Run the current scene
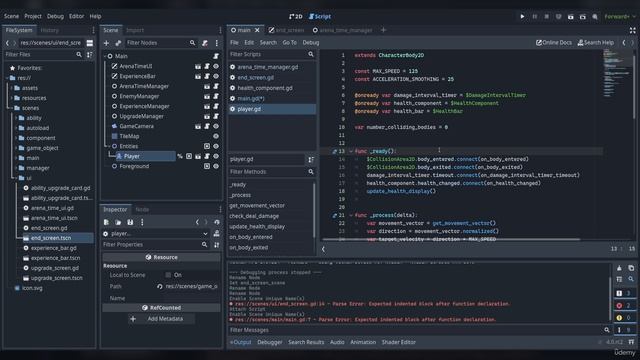 (571, 17)
